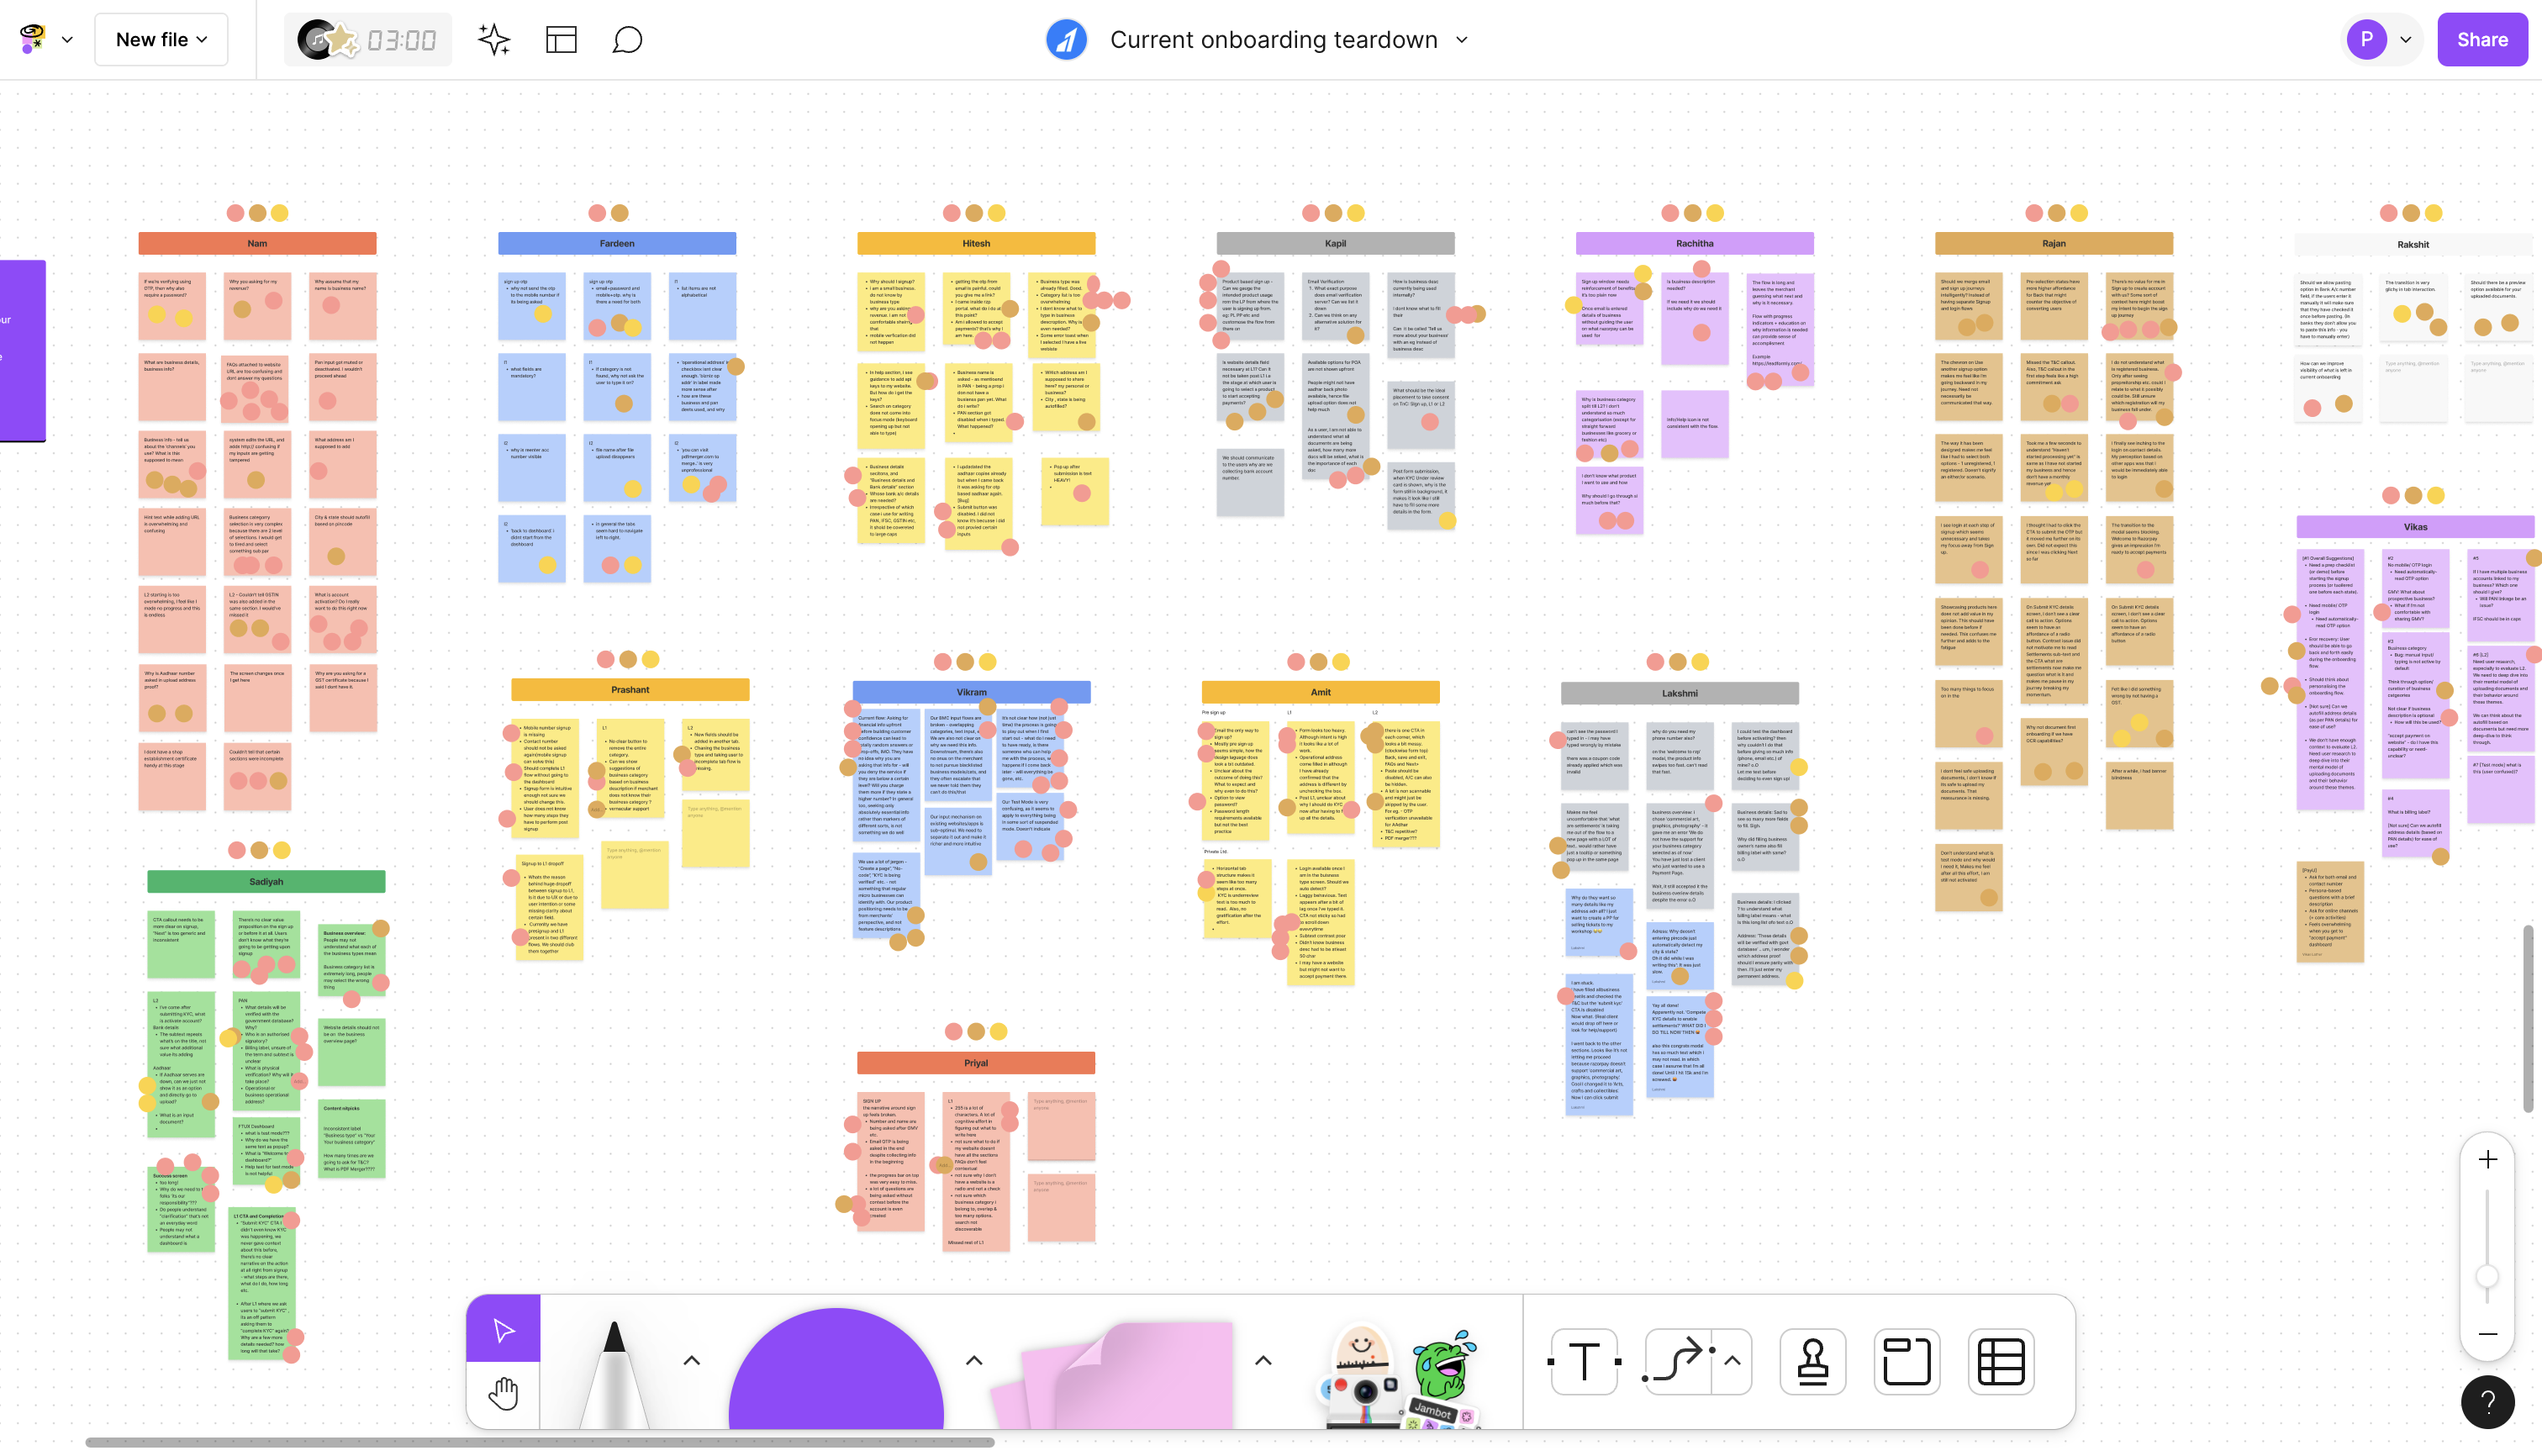
Task: Expand the main menu dropdown arrow
Action: coord(67,40)
